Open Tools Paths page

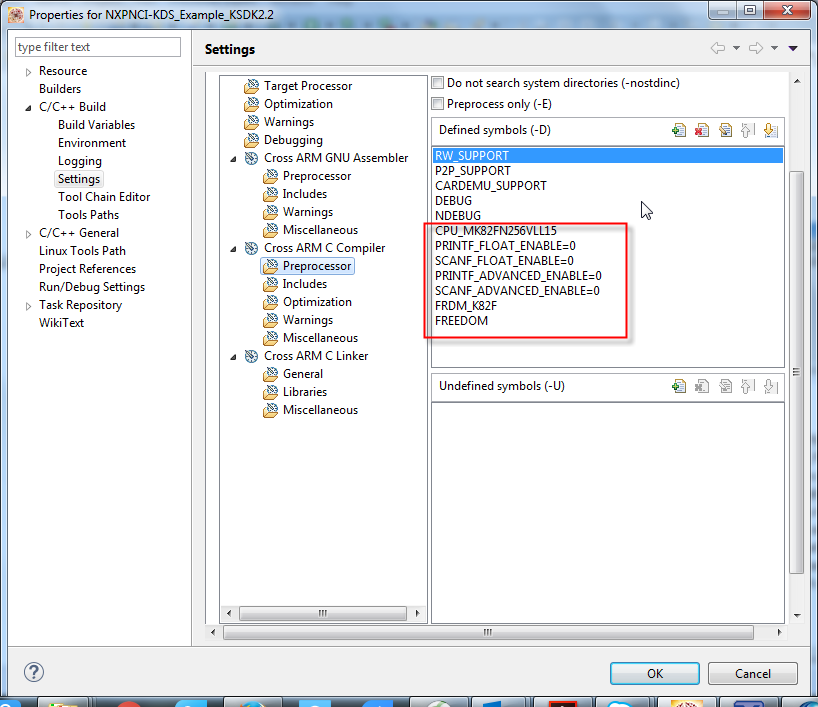pyautogui.click(x=88, y=215)
